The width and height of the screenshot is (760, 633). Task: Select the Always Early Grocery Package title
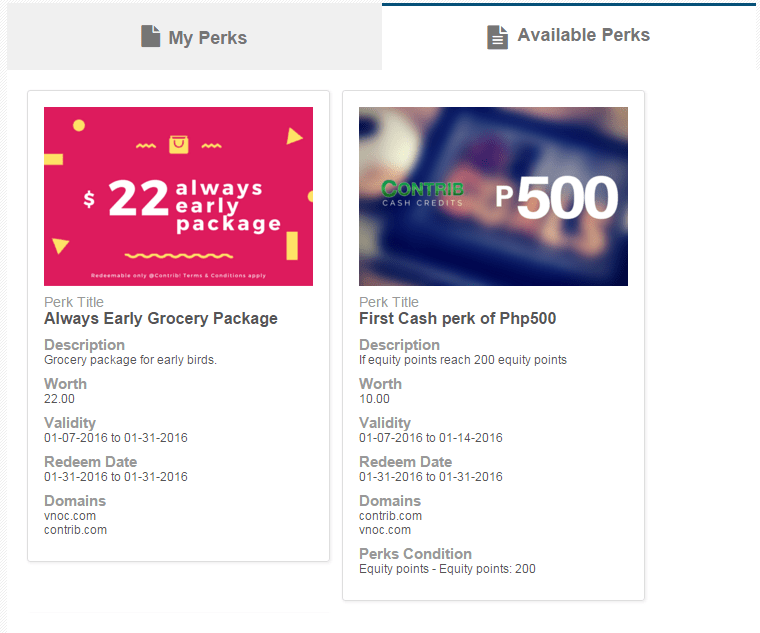click(161, 318)
